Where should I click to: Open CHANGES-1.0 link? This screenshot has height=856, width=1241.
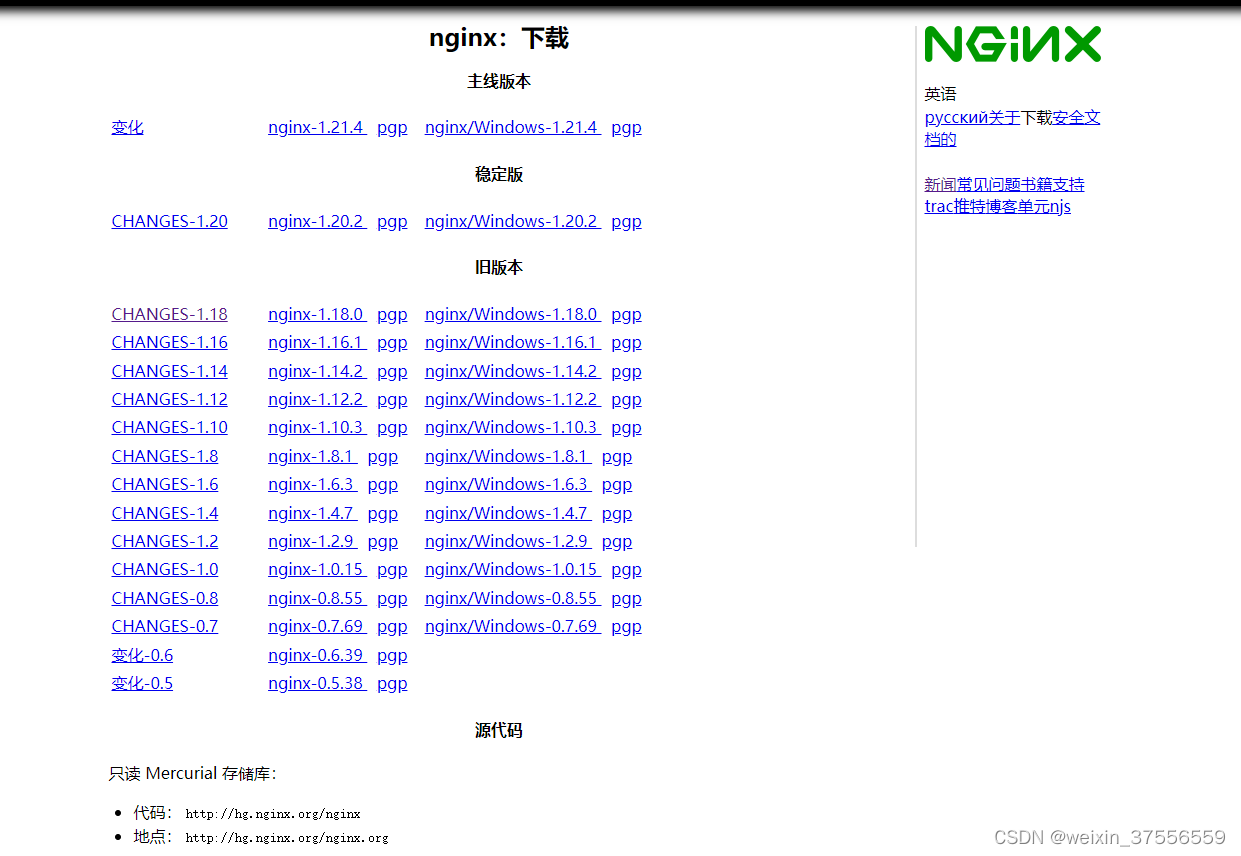pos(164,569)
